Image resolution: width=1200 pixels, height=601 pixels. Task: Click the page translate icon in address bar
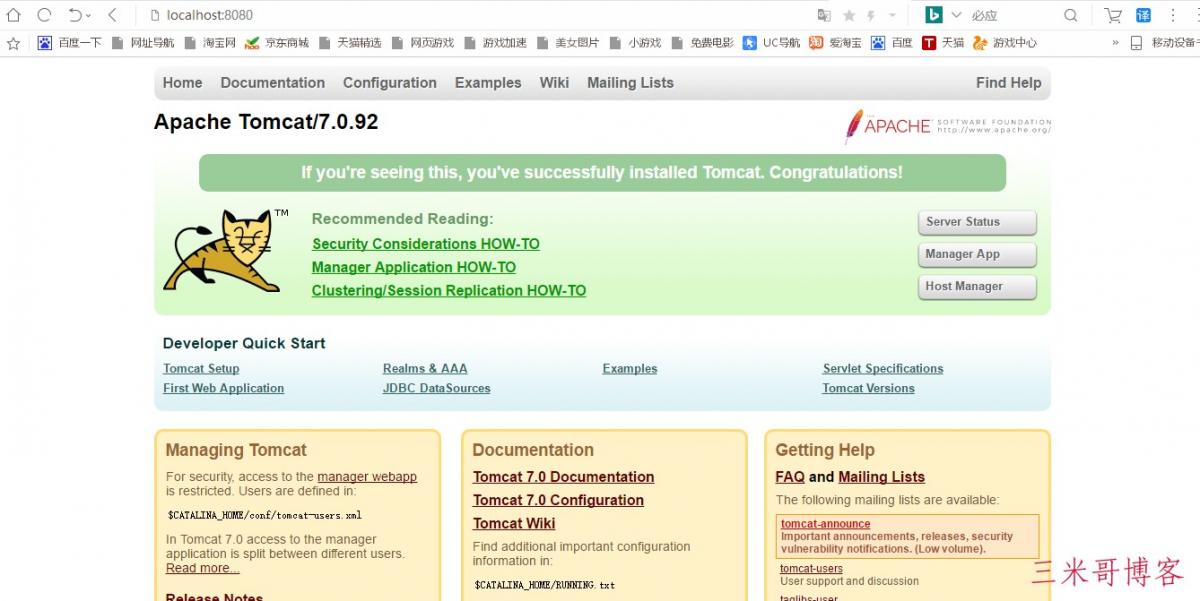824,15
